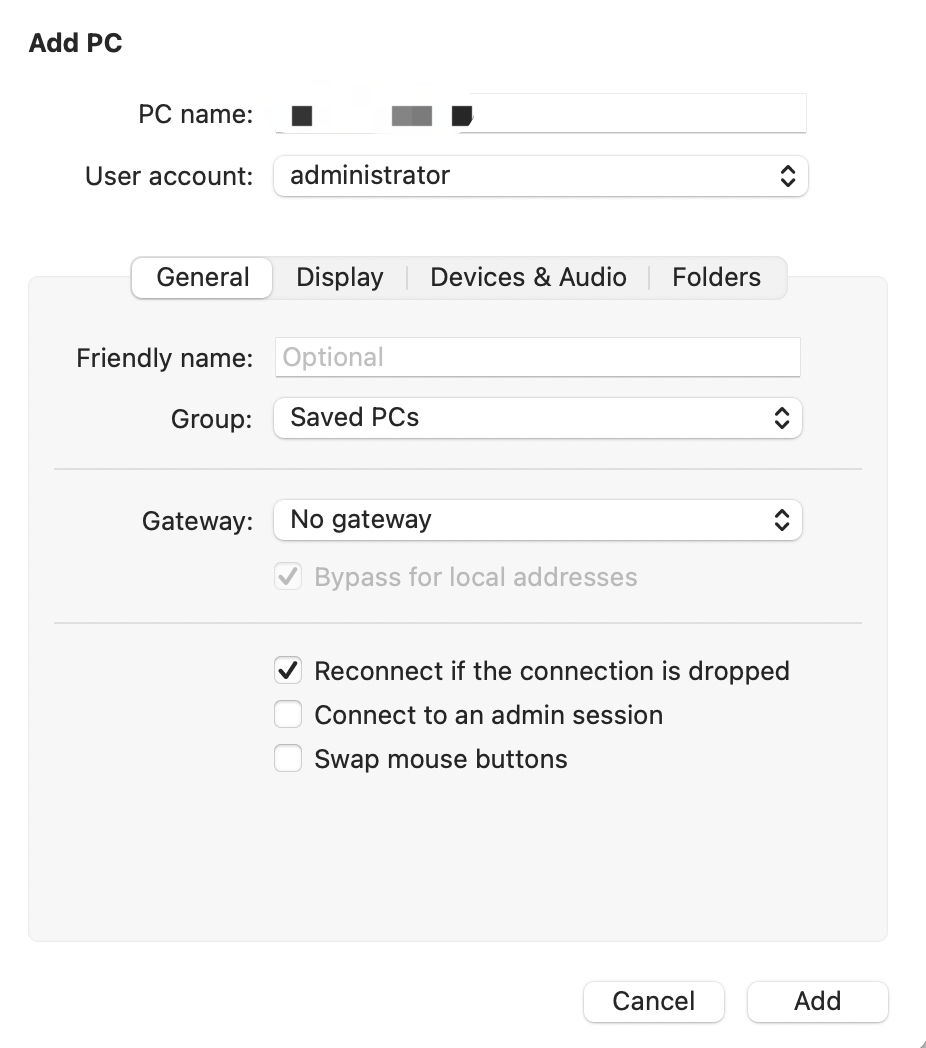Click the Friendly name text field

pyautogui.click(x=538, y=357)
